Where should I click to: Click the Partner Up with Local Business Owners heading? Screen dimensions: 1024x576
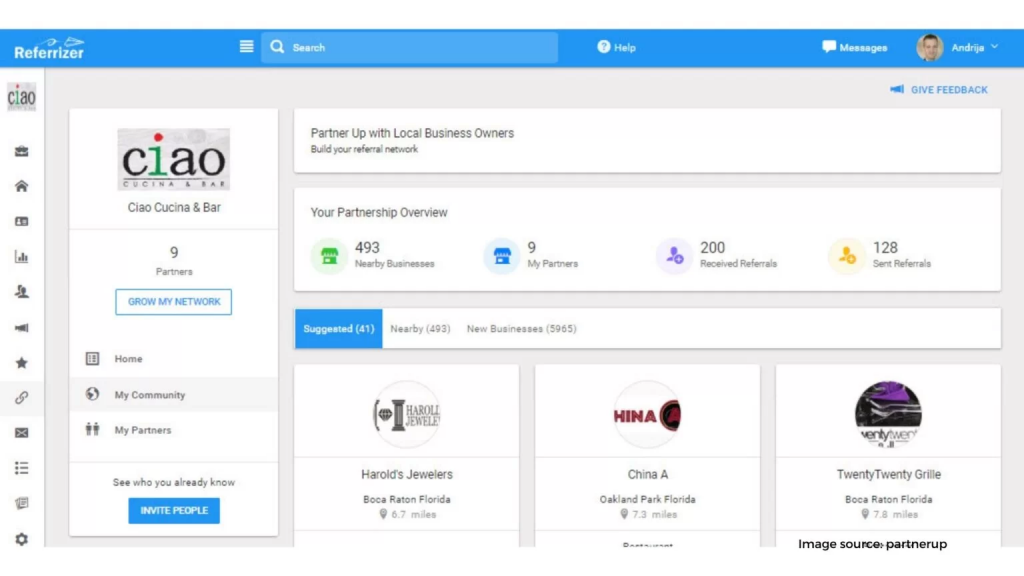coord(412,133)
